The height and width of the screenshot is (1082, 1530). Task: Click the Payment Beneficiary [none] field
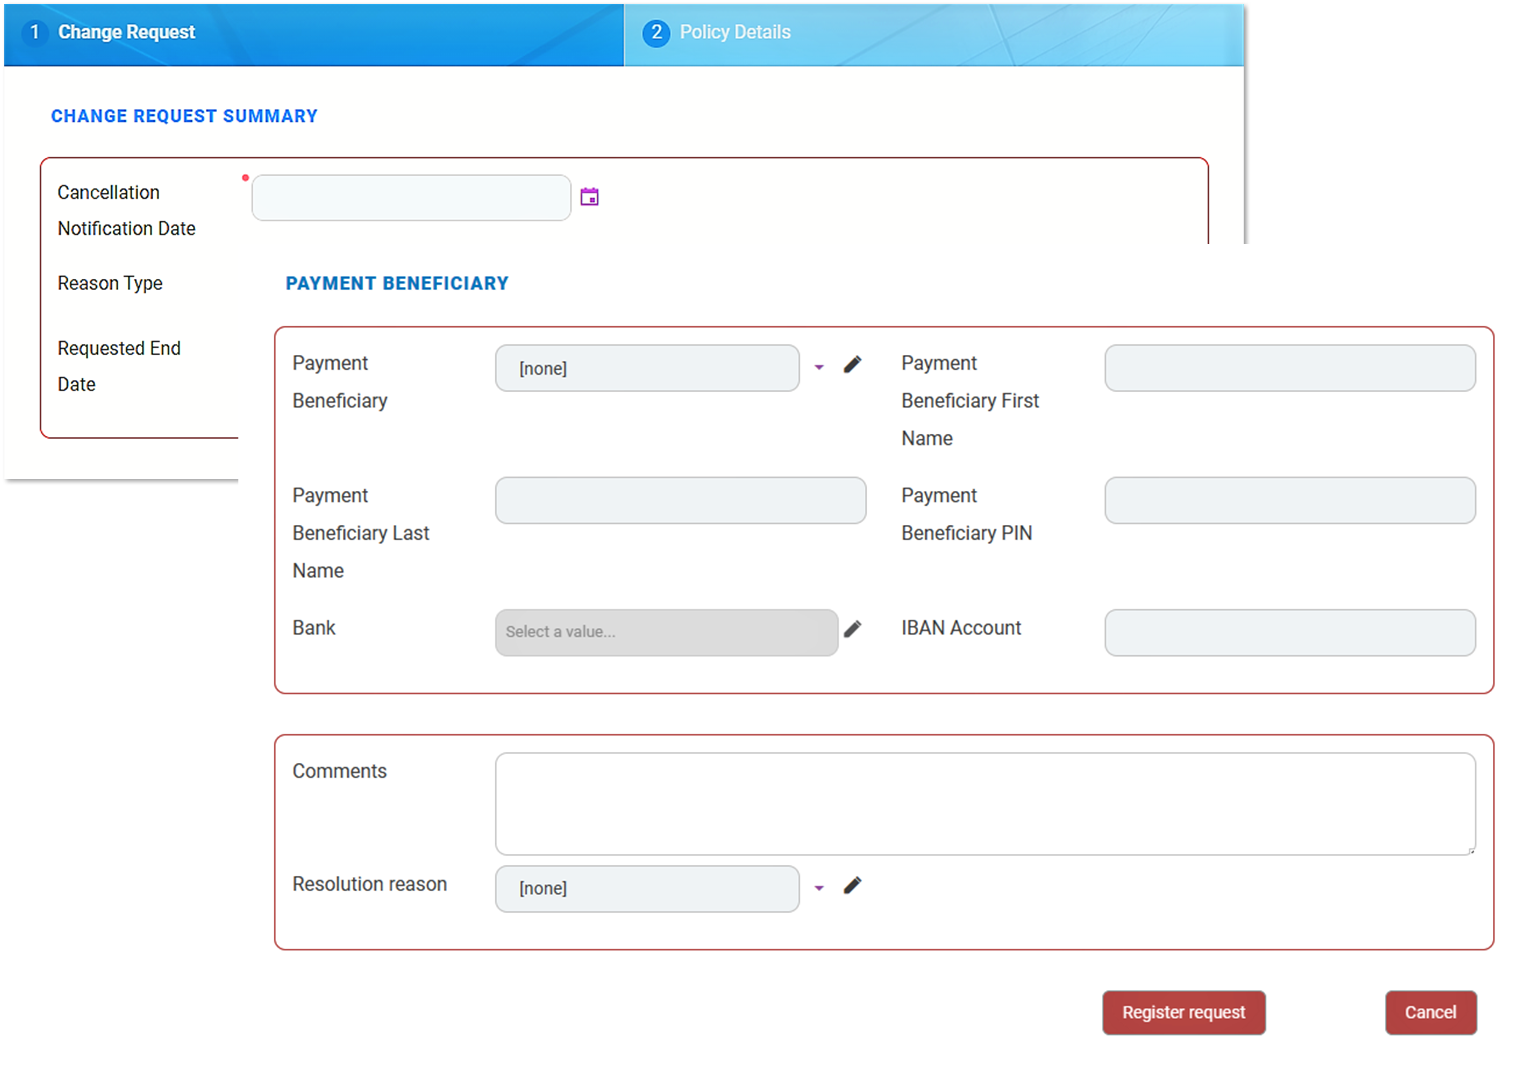click(647, 368)
